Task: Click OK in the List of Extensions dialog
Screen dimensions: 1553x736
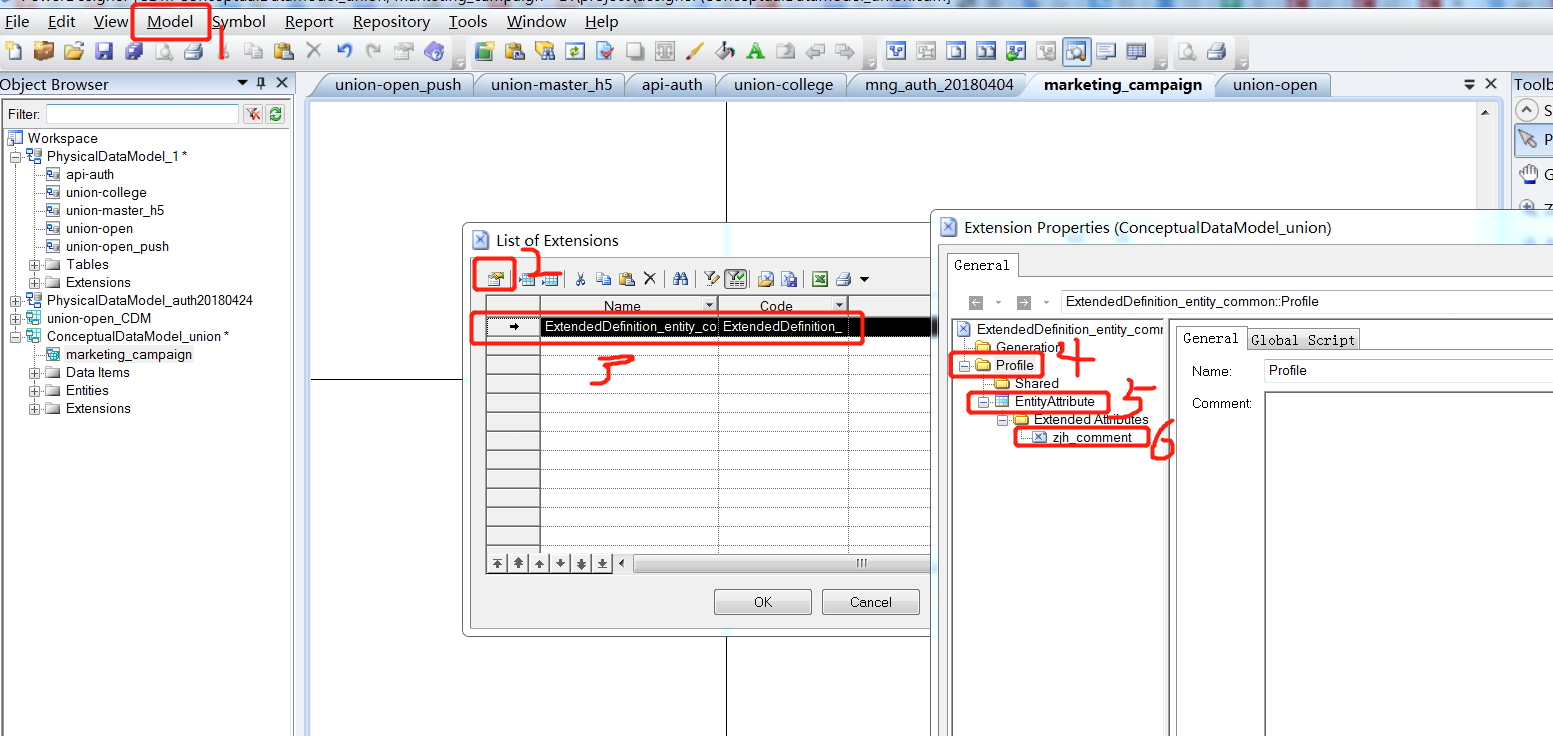Action: (762, 602)
